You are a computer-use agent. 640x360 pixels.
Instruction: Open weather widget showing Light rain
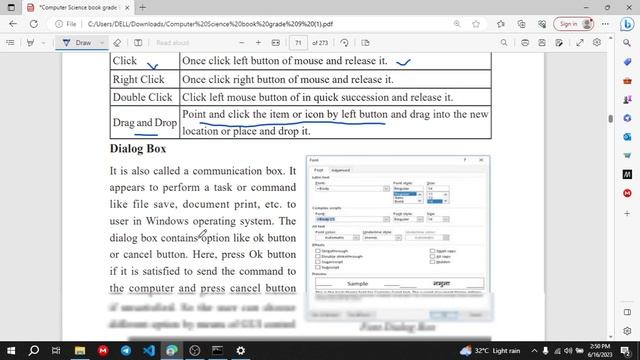pos(490,351)
